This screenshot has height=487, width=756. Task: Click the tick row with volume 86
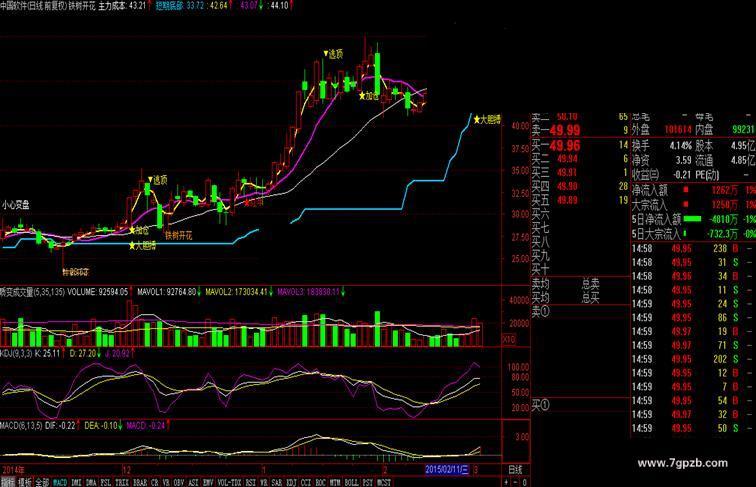pyautogui.click(x=693, y=318)
